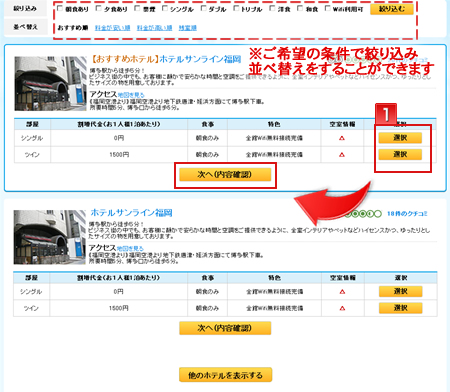Screen dimensions: 450x392
Task: Open the second card's ホテルサンライン福岡 title link
Action: (x=131, y=213)
